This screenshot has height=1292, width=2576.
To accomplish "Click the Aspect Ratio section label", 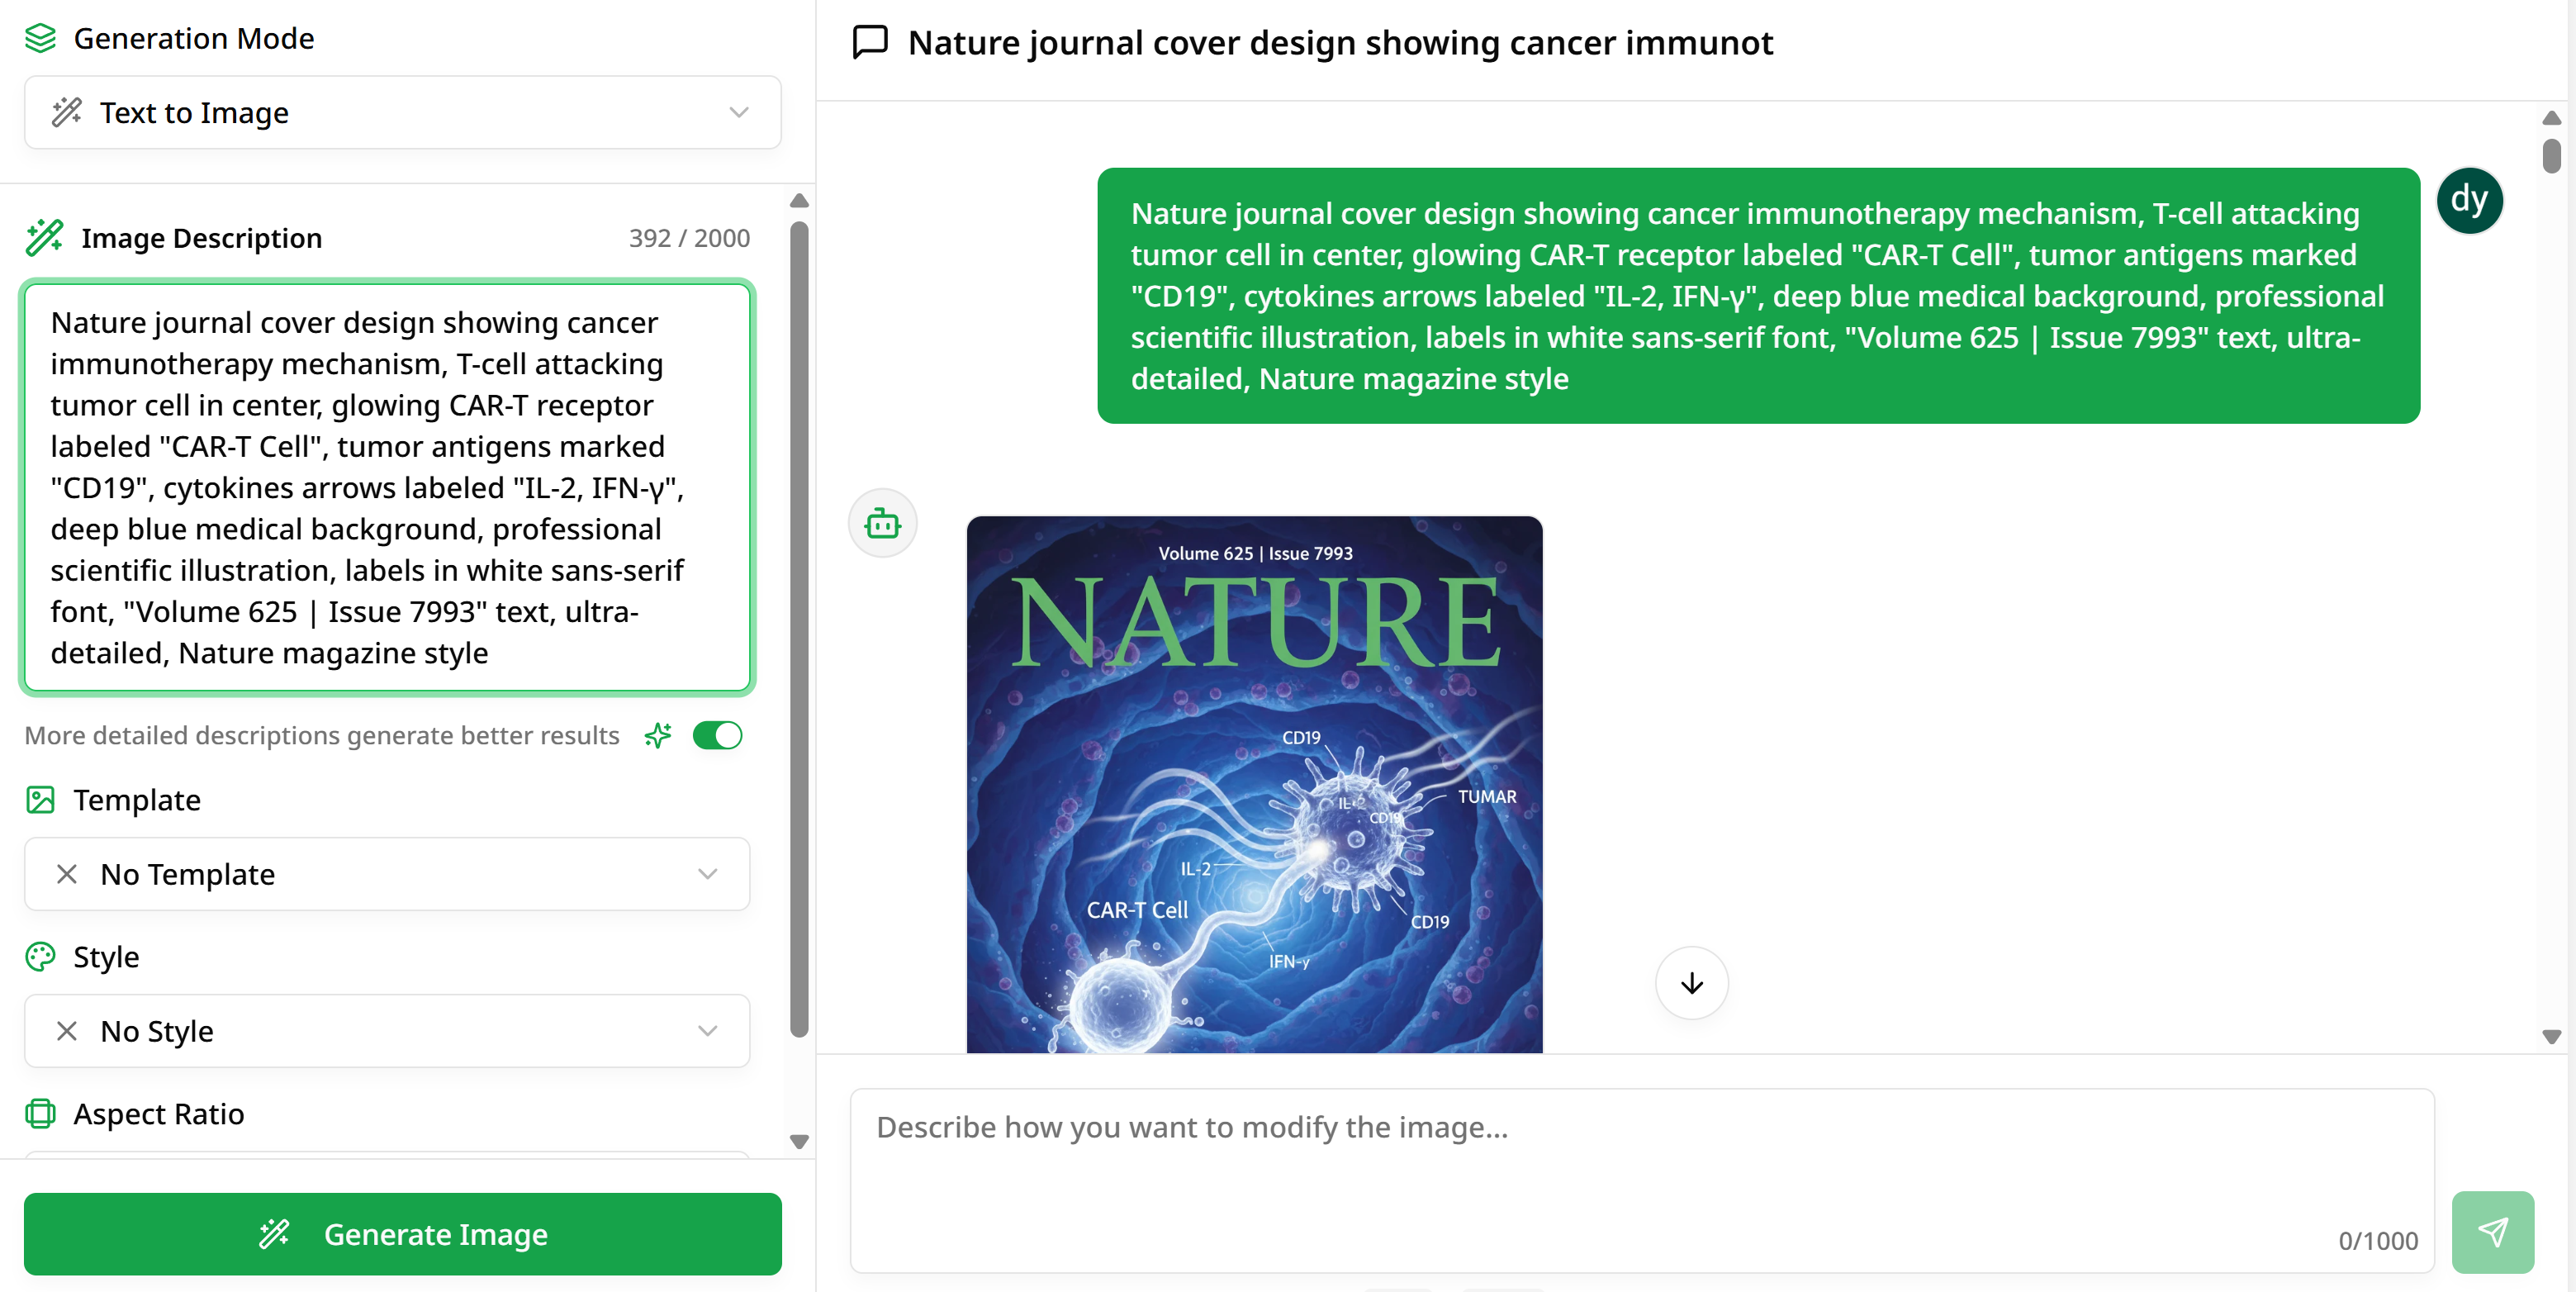I will (x=159, y=1114).
